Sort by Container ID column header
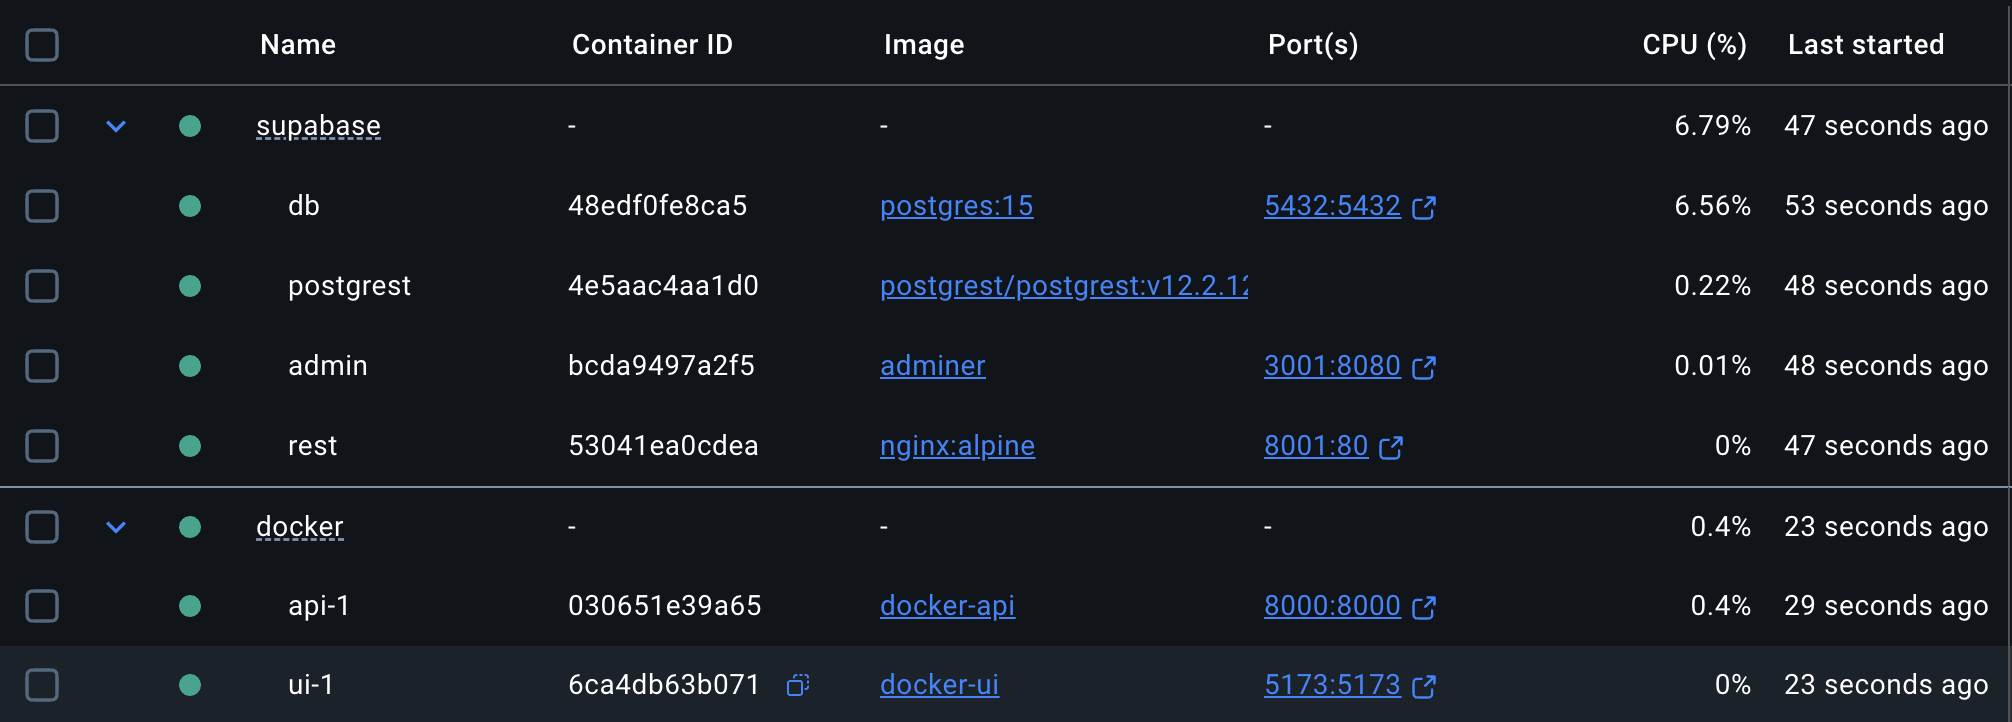This screenshot has width=2012, height=722. coord(652,45)
